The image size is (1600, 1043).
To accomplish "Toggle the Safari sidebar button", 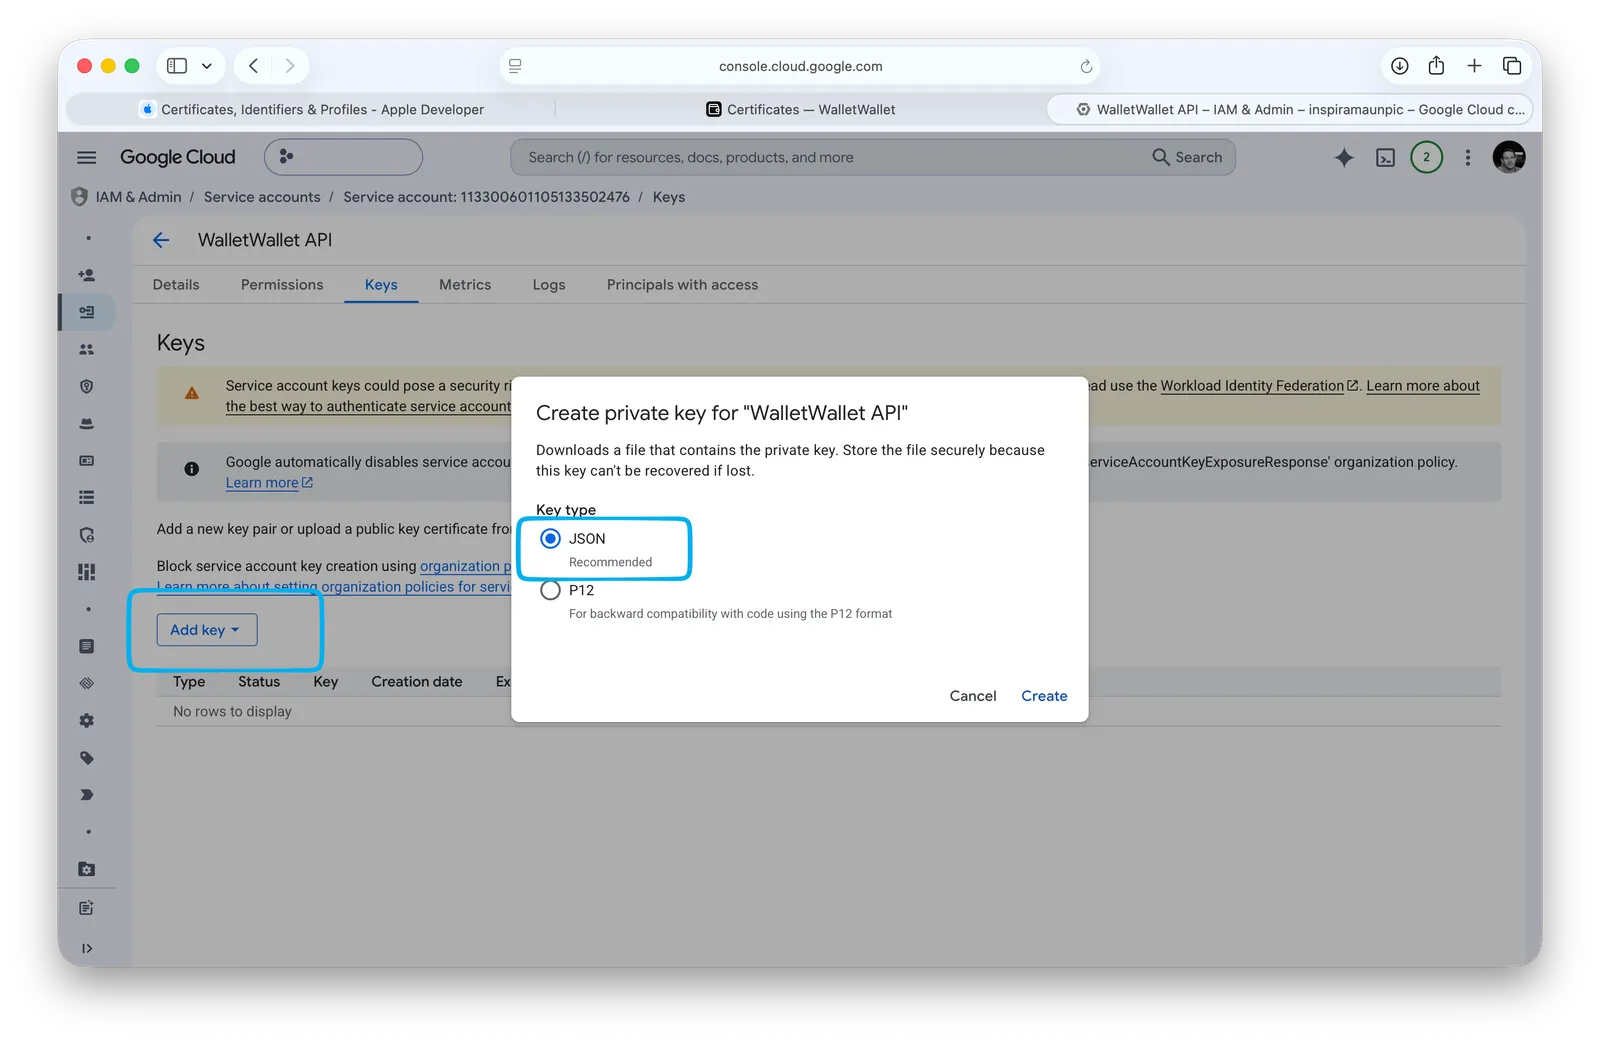I will pos(177,66).
